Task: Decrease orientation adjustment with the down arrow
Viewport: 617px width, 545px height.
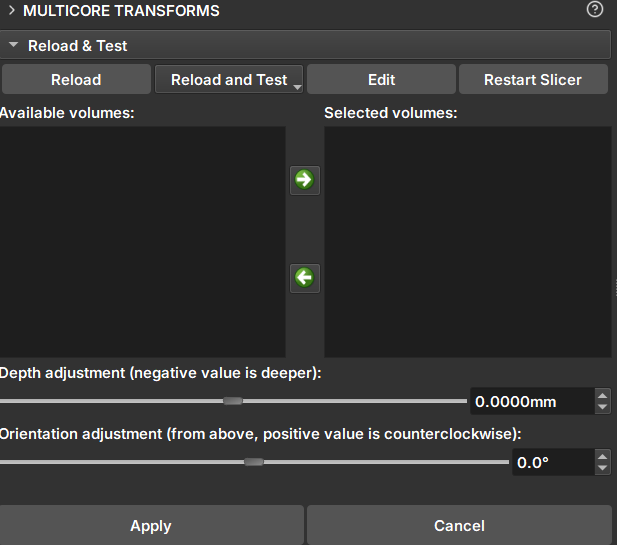Action: click(602, 469)
